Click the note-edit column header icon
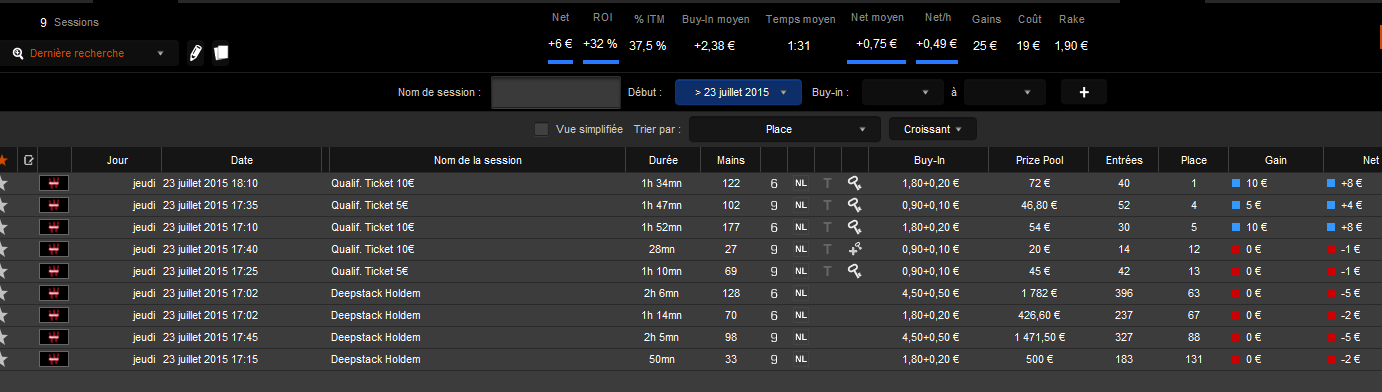This screenshot has height=392, width=1382. pyautogui.click(x=28, y=160)
